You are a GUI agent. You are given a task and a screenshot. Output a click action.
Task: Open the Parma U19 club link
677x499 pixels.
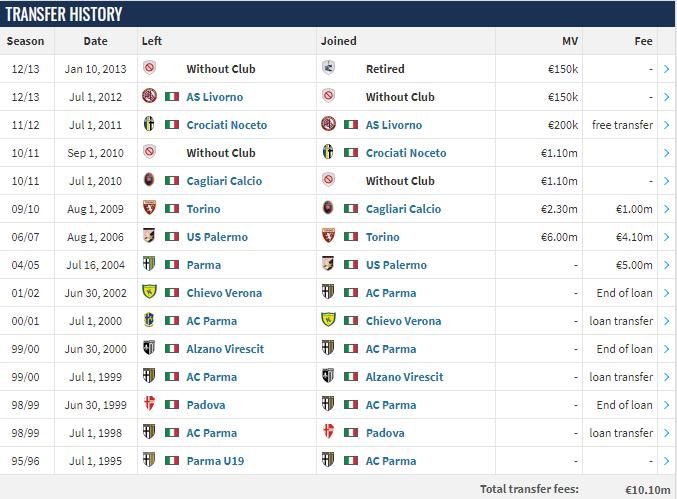point(215,461)
